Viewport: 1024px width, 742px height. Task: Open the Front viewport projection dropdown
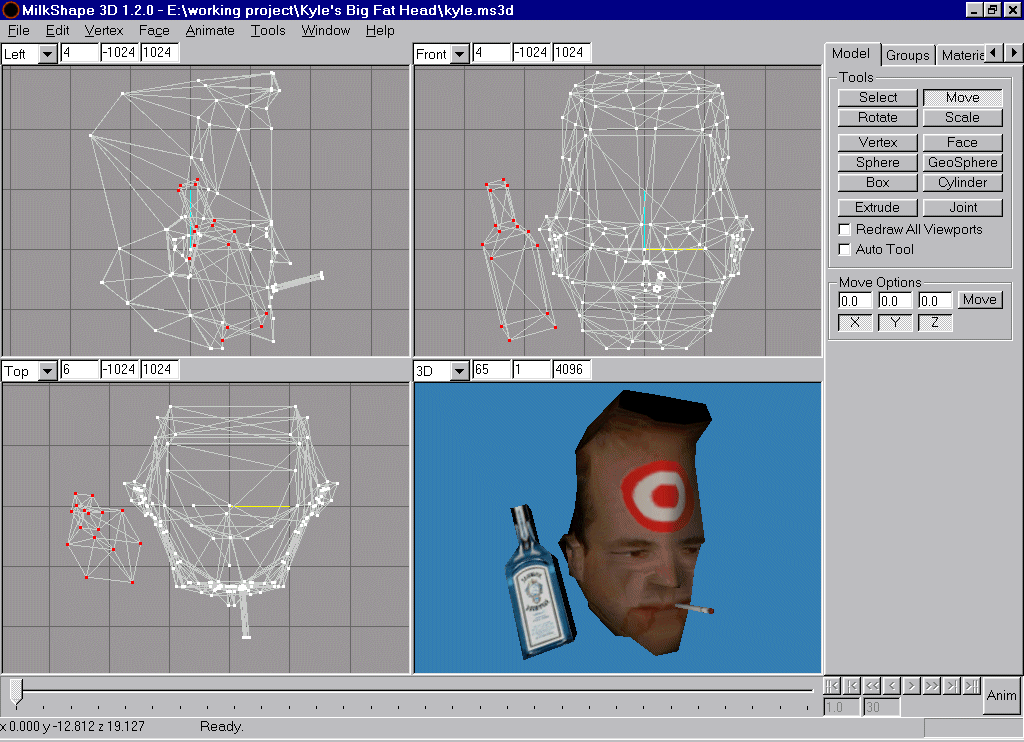(459, 53)
